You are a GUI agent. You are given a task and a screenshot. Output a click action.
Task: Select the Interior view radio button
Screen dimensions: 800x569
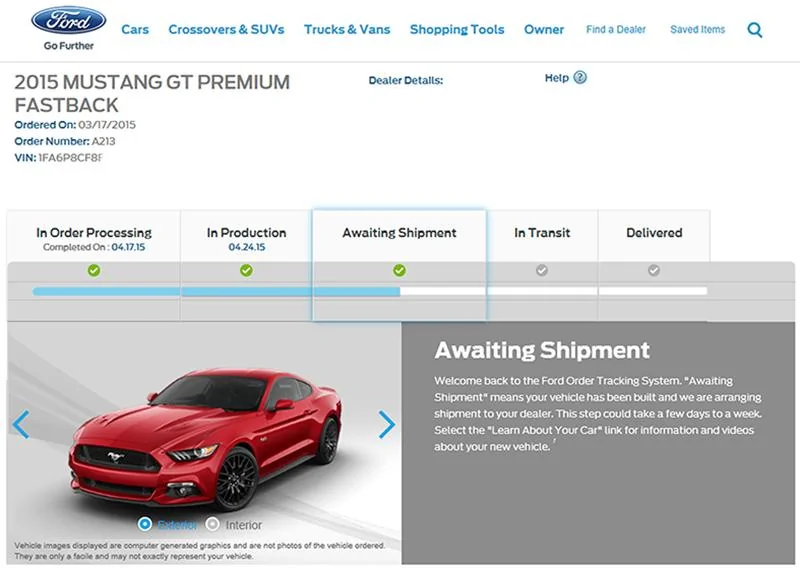[212, 524]
